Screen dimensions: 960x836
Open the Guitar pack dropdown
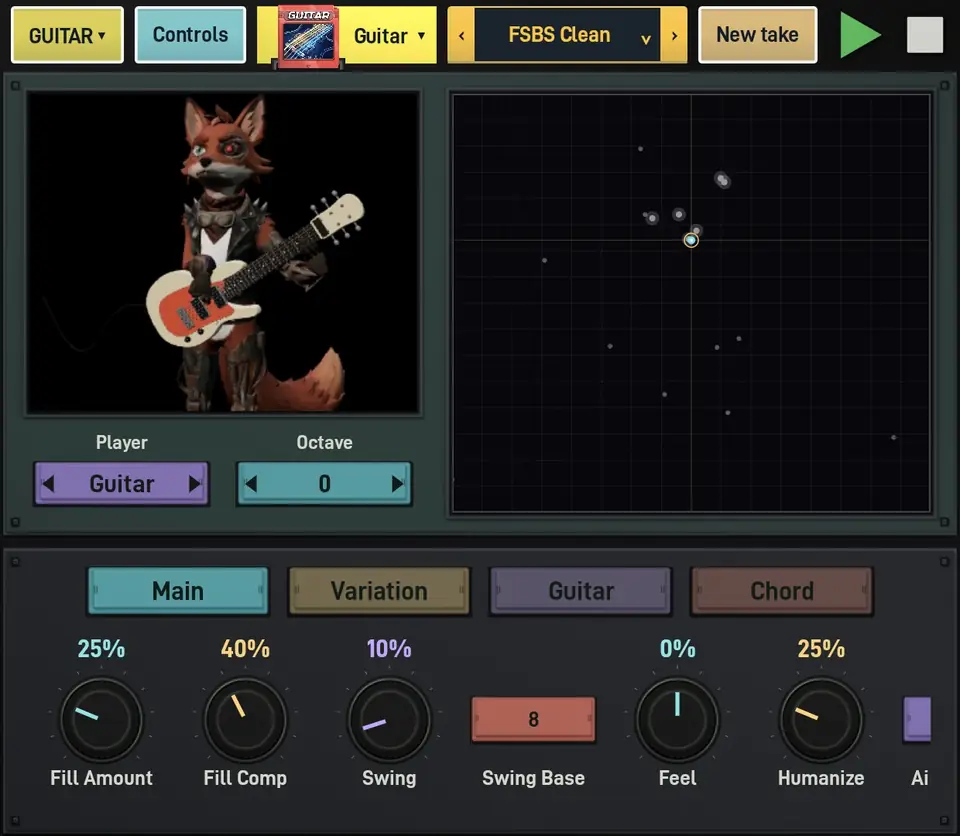tap(388, 36)
